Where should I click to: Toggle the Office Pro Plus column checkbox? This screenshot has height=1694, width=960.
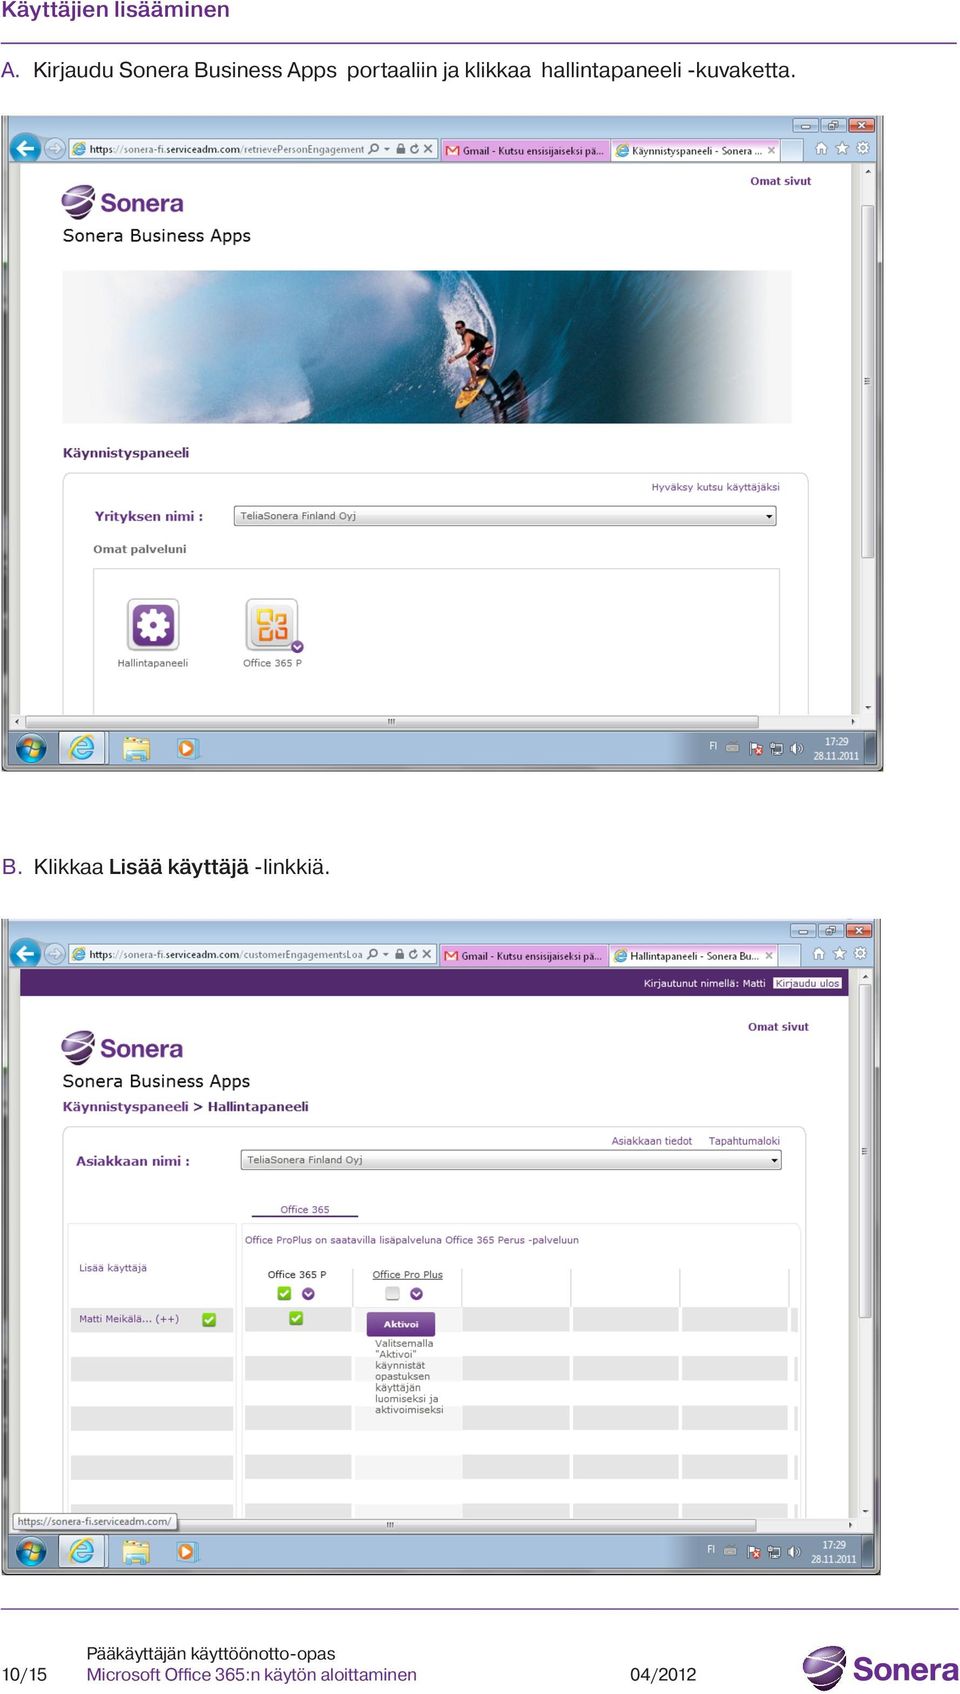tap(392, 1294)
